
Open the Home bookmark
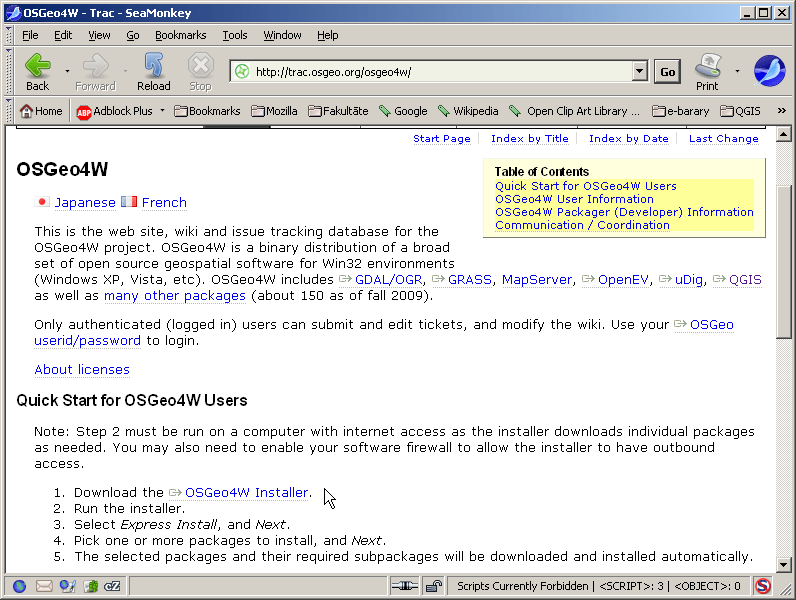click(x=41, y=111)
